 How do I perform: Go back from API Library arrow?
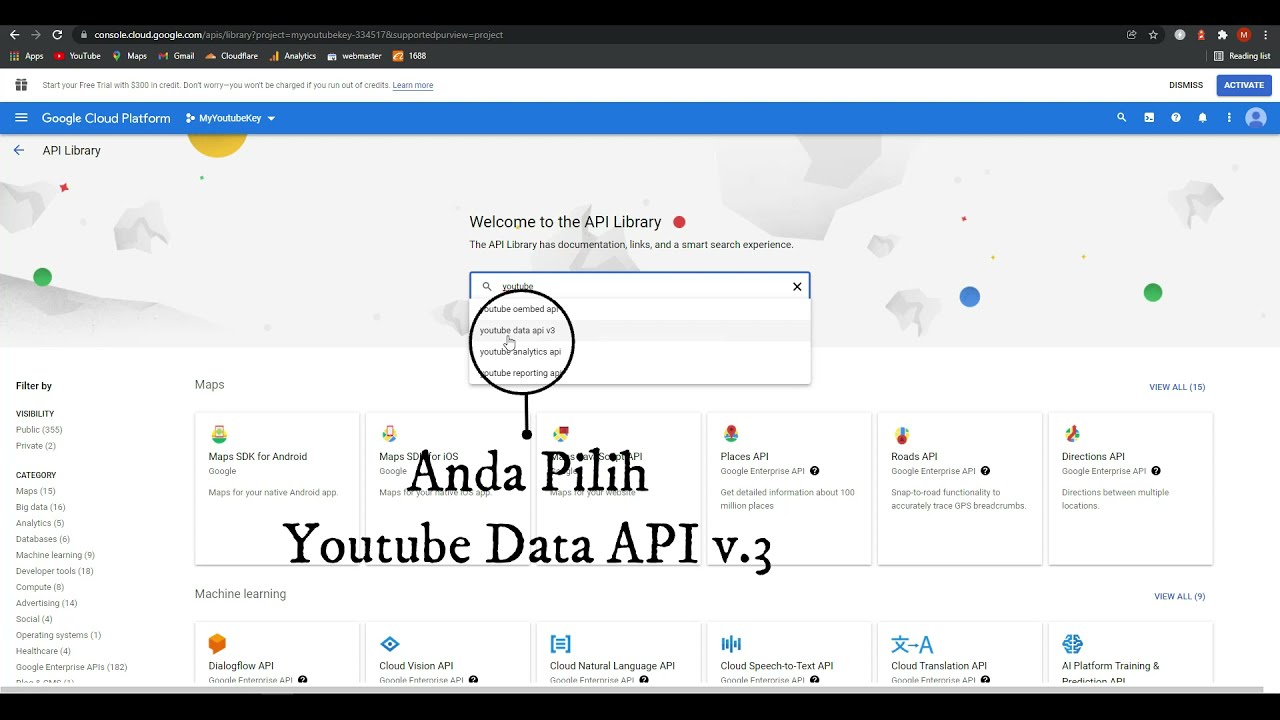19,150
